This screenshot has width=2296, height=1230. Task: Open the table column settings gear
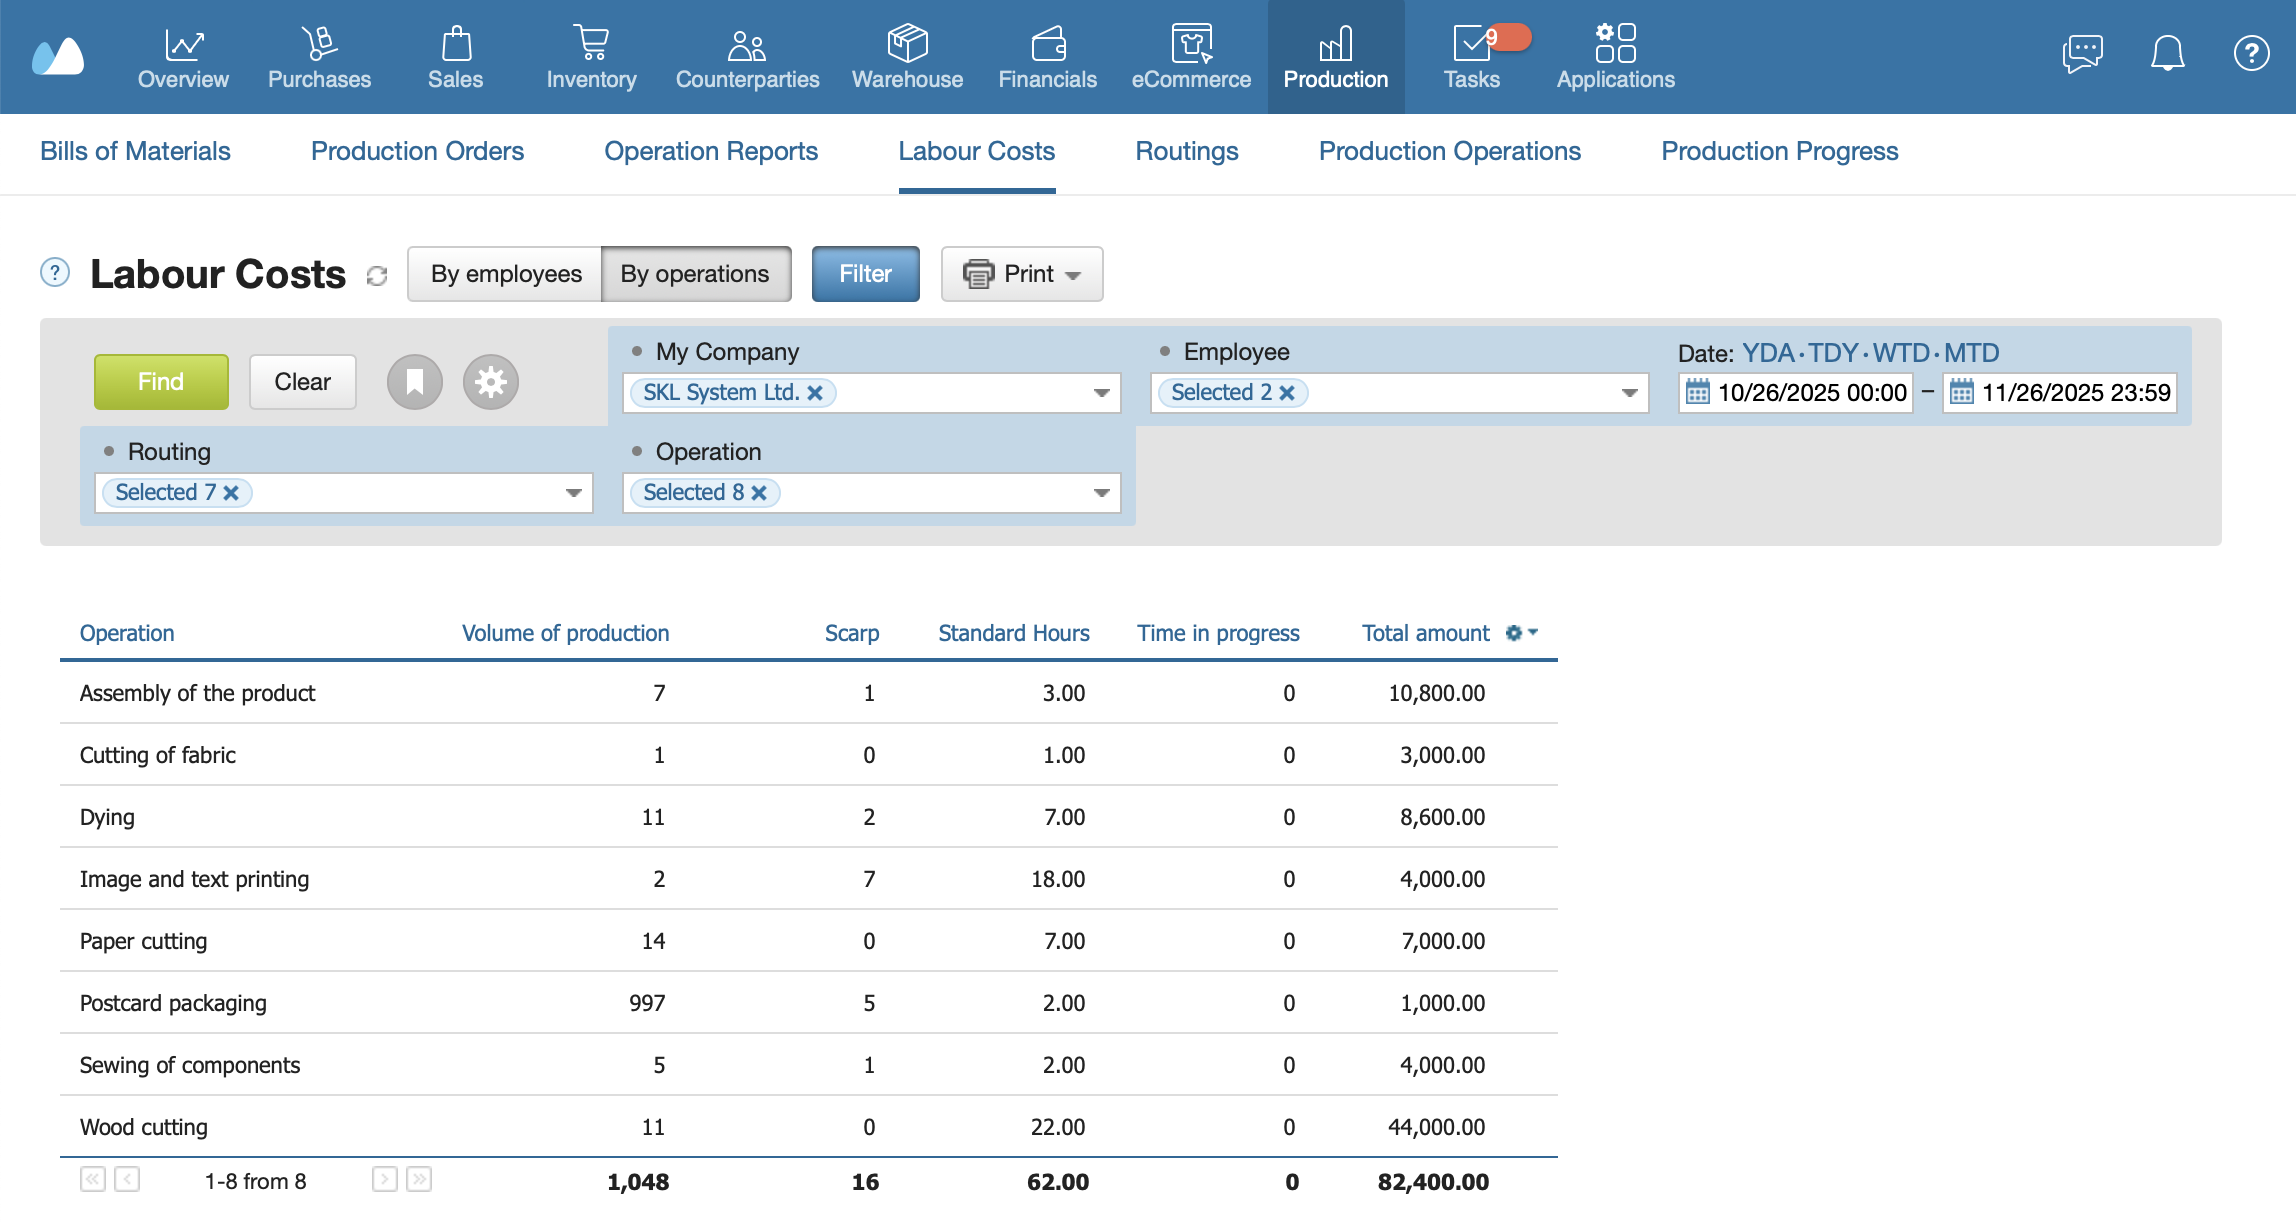[1521, 633]
